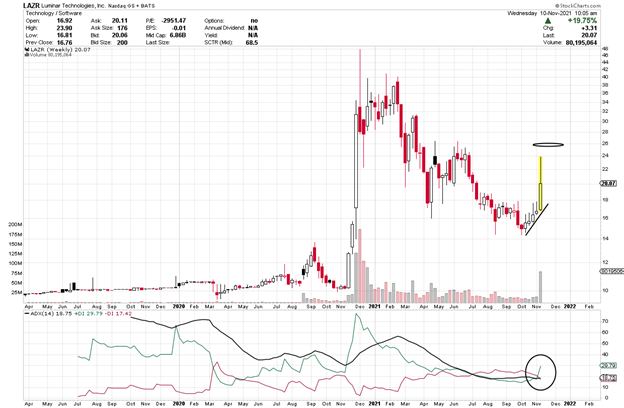Click the Nasdaq GS + BATS exchange label
The height and width of the screenshot is (408, 624).
(x=131, y=6)
